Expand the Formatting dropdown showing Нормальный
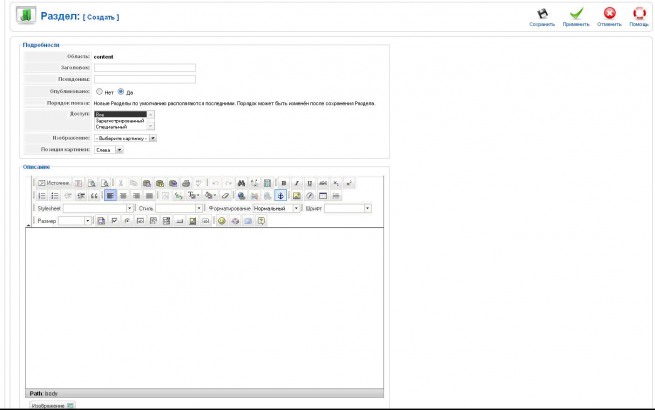Viewport: 655px width, 410px height. pos(277,208)
